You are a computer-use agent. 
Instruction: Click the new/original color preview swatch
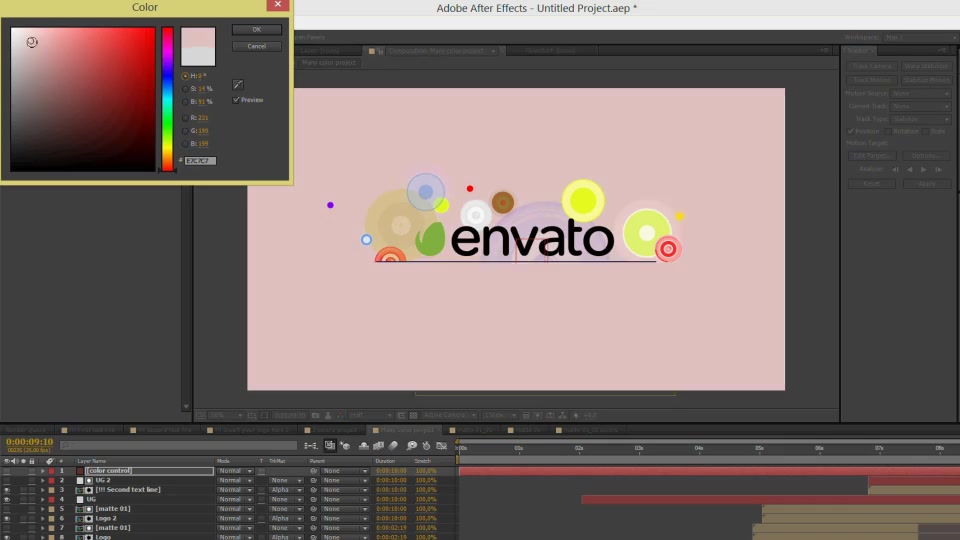pos(198,47)
